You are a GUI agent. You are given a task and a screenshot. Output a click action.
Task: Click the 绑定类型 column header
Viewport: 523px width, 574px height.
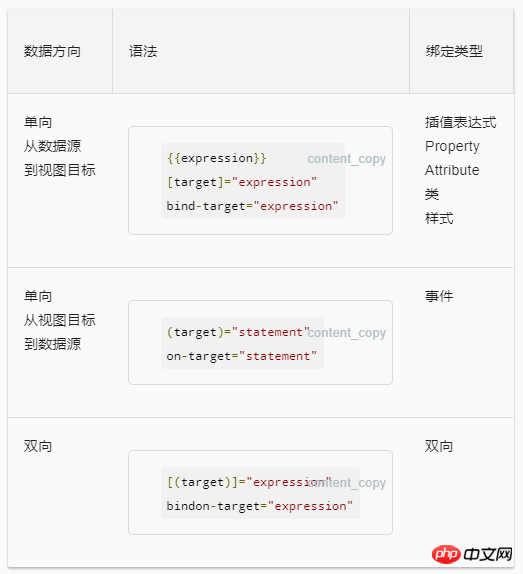click(x=454, y=51)
